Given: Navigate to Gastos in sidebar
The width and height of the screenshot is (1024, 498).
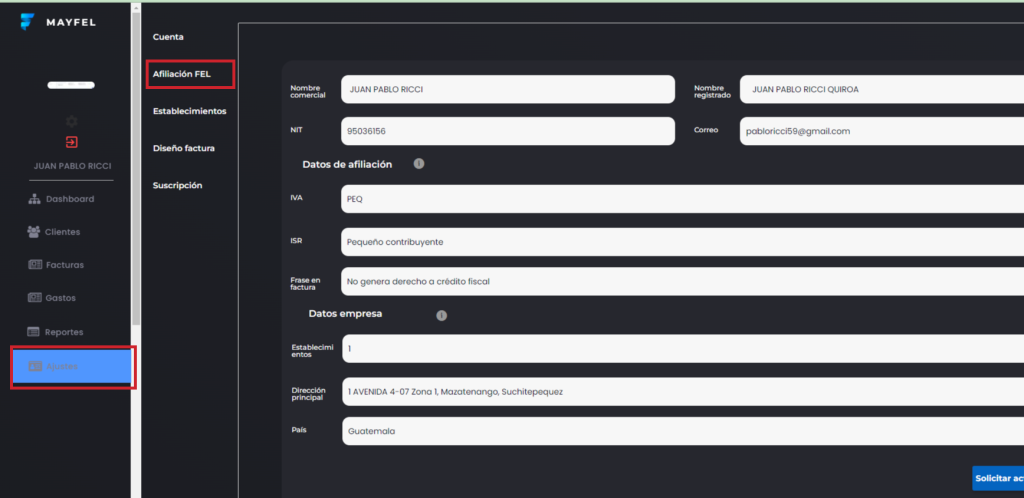Looking at the screenshot, I should click(x=52, y=298).
